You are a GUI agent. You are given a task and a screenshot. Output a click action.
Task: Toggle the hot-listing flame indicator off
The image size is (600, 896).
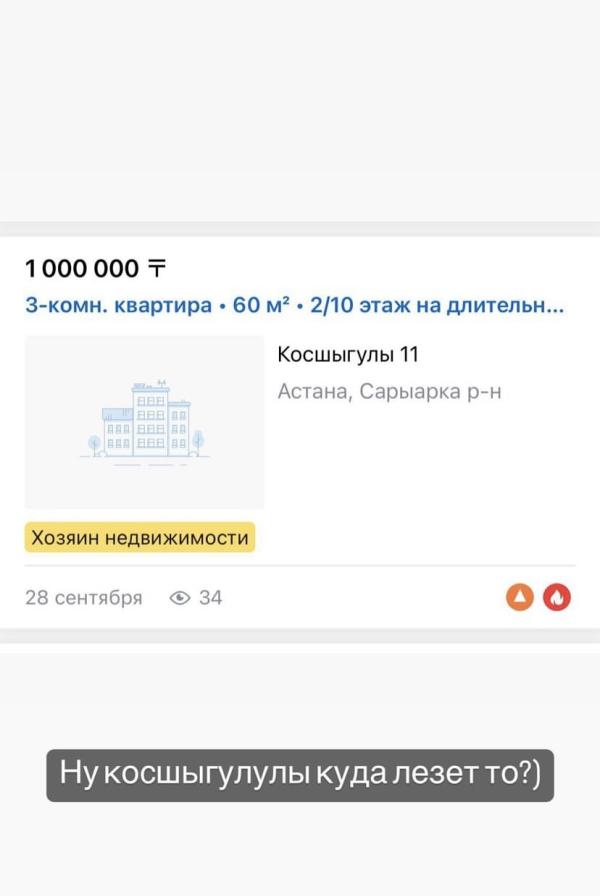coord(557,597)
